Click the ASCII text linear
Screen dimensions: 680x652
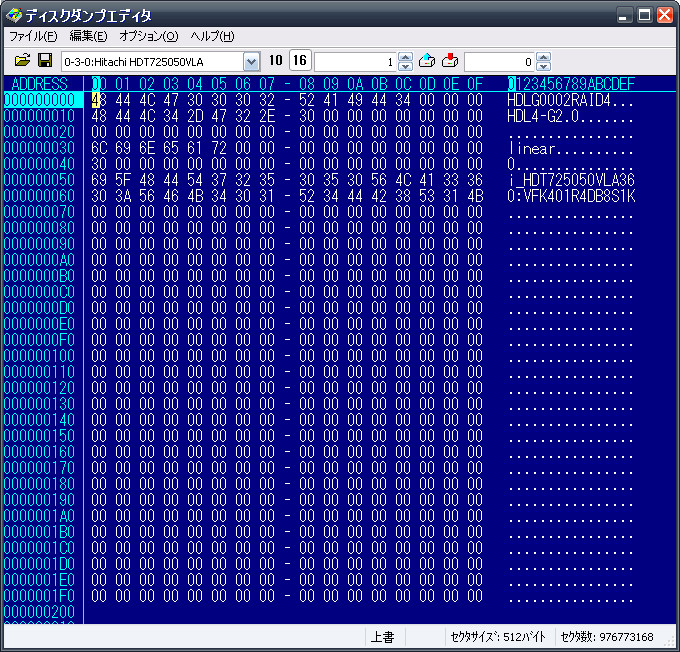pos(532,148)
